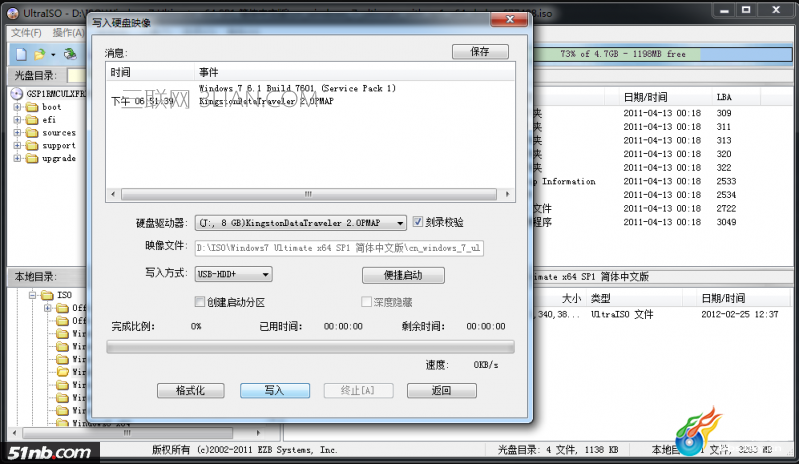Select the GSP1RMCULXFR disc root icon

[17, 94]
